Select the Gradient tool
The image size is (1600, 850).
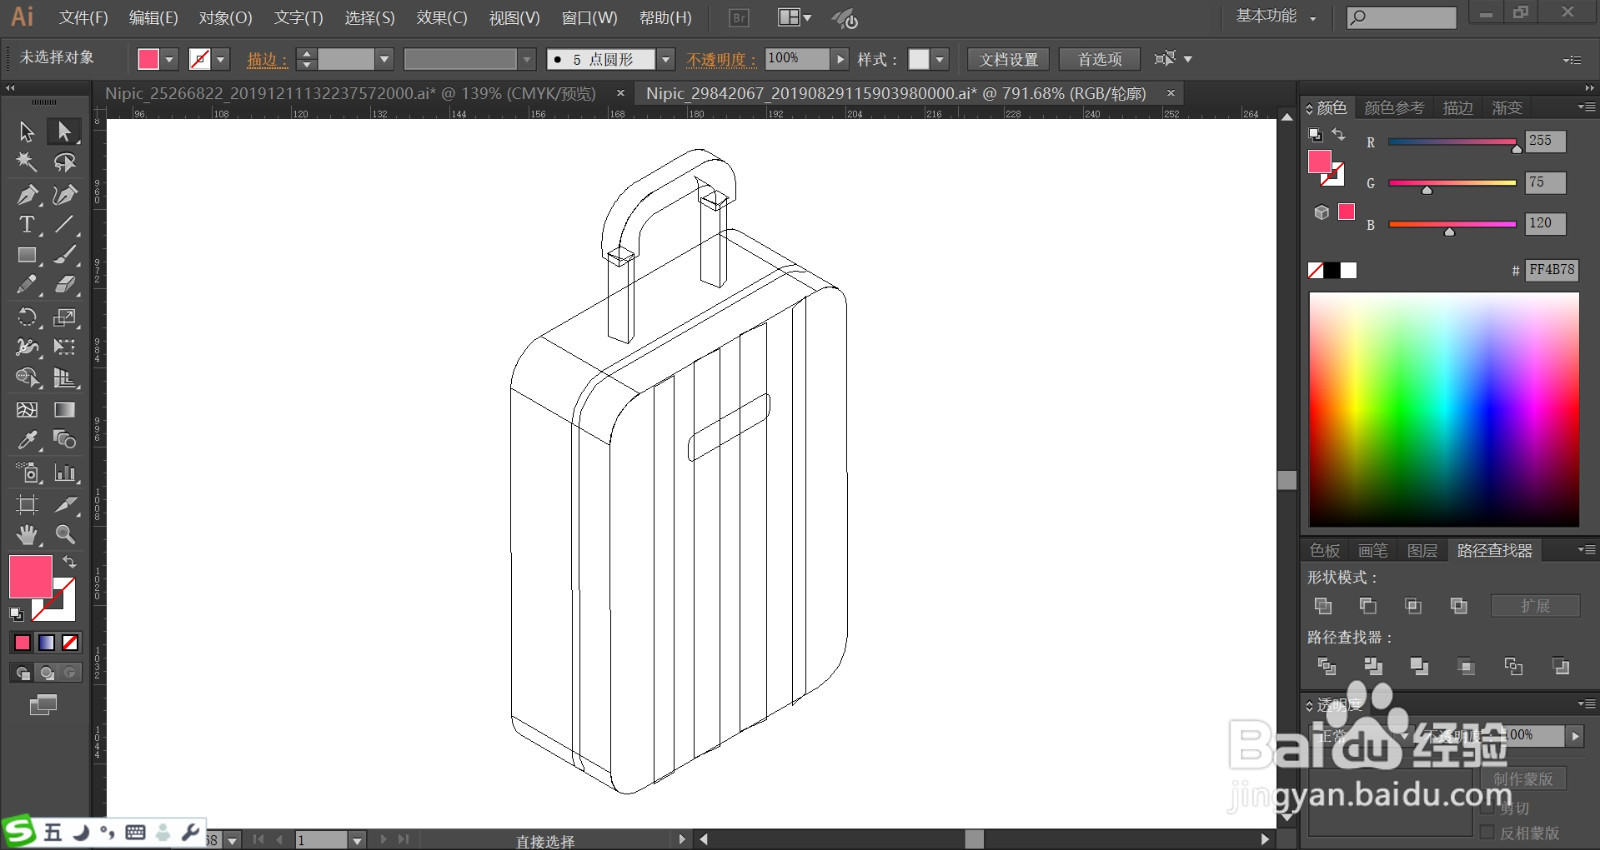(x=64, y=409)
